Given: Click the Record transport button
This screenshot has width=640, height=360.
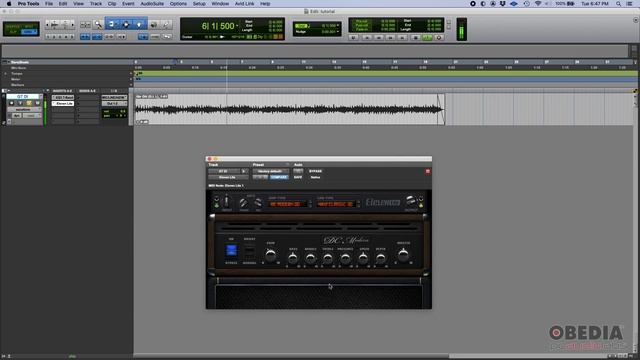Looking at the screenshot, I should click(439, 38).
